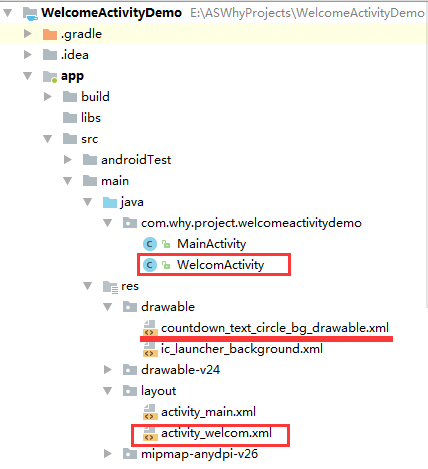This screenshot has width=428, height=469.
Task: Click the green lock badge beside WelcomActivity
Action: pyautogui.click(x=166, y=266)
